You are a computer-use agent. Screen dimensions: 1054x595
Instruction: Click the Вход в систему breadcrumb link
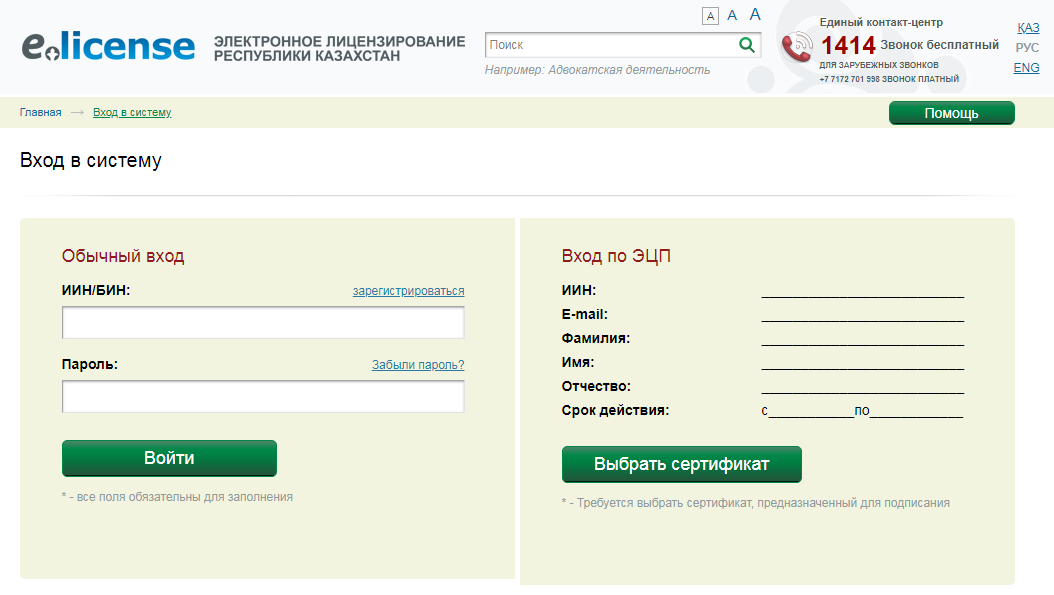pyautogui.click(x=132, y=112)
